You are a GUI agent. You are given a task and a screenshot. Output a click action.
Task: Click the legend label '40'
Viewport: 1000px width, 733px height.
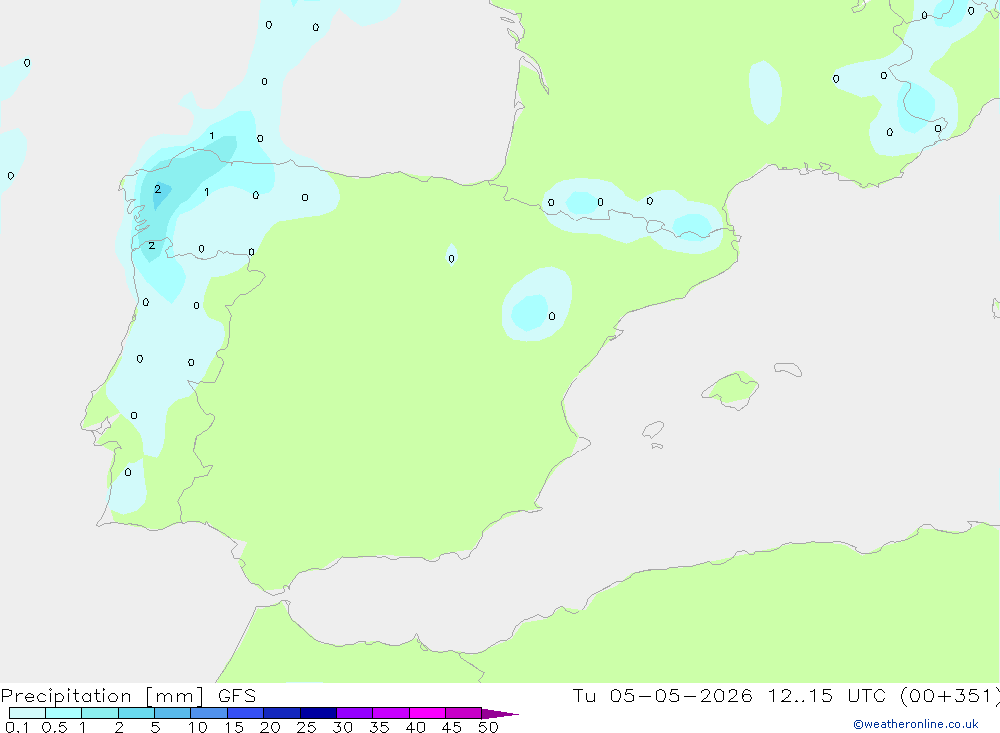pos(416,727)
